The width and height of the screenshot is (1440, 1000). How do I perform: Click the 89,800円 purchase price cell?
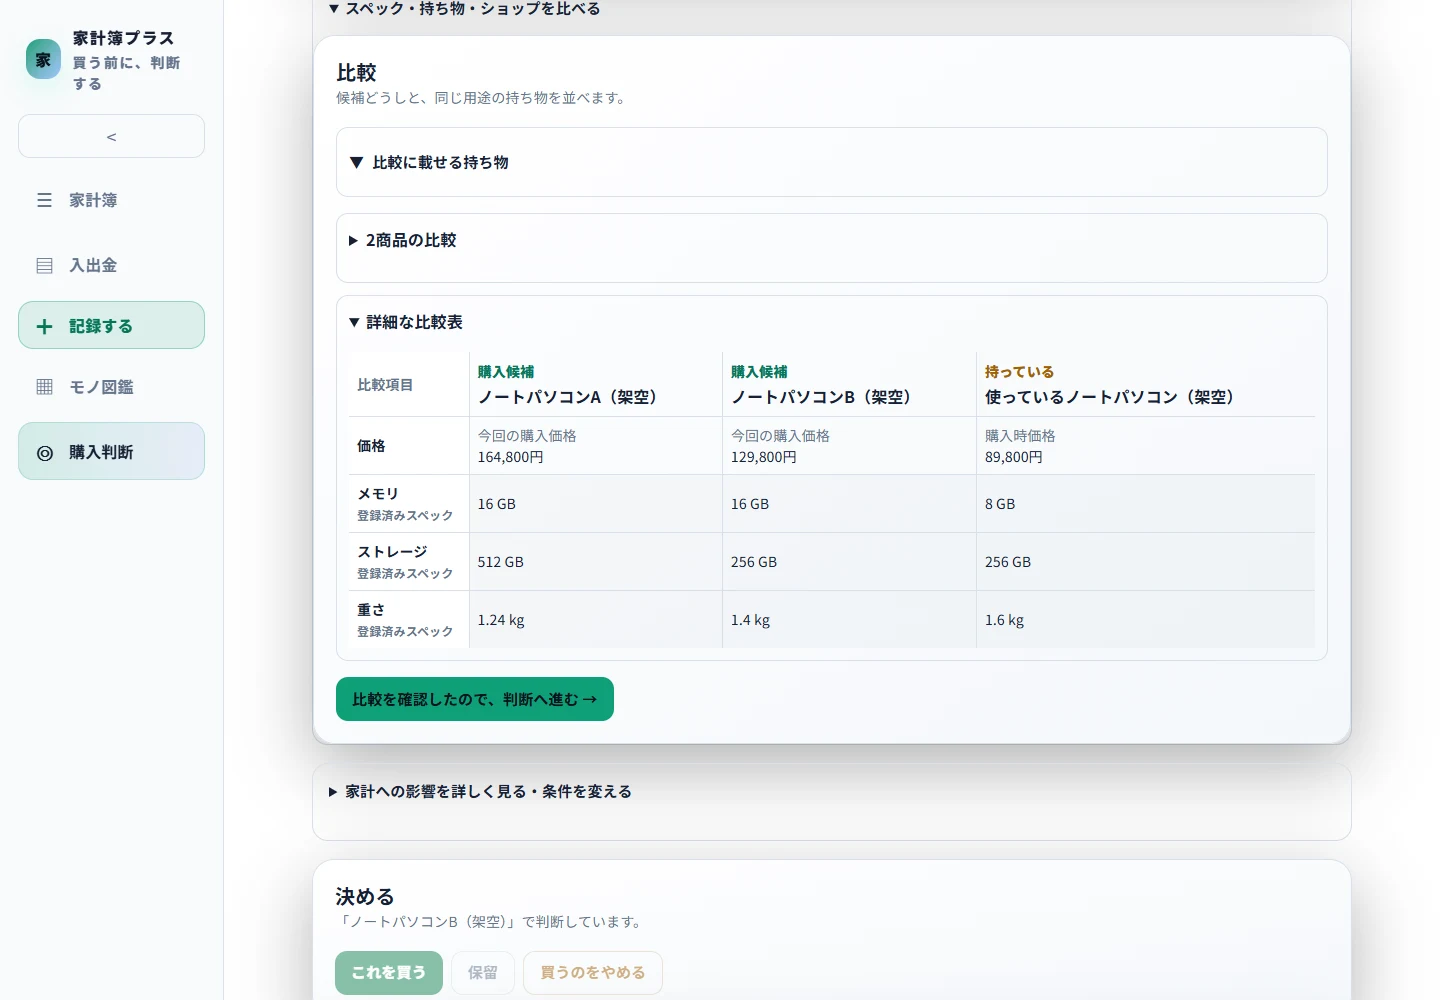[x=1146, y=446]
